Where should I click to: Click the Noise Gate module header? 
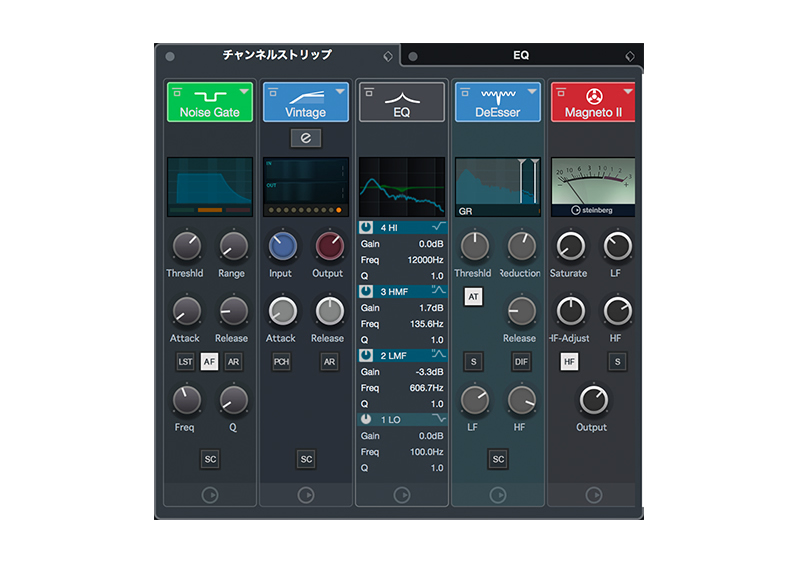point(210,102)
